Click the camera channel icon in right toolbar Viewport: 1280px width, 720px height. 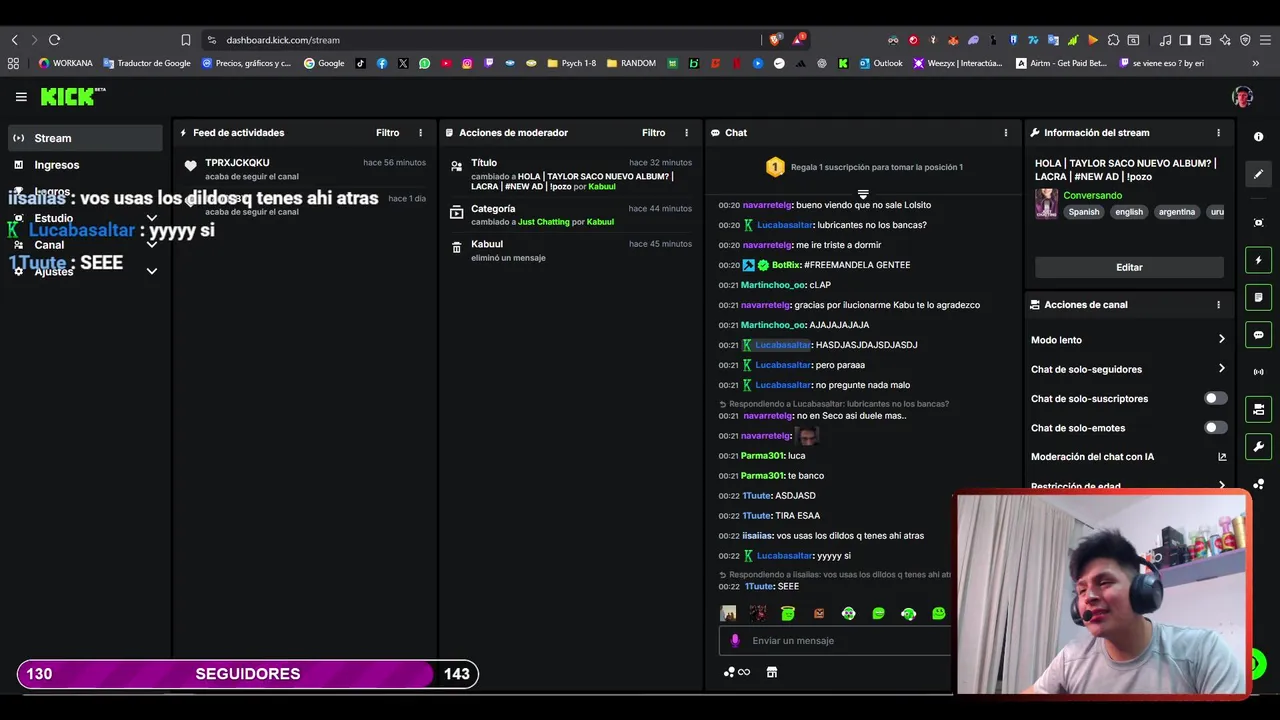[x=1259, y=409]
